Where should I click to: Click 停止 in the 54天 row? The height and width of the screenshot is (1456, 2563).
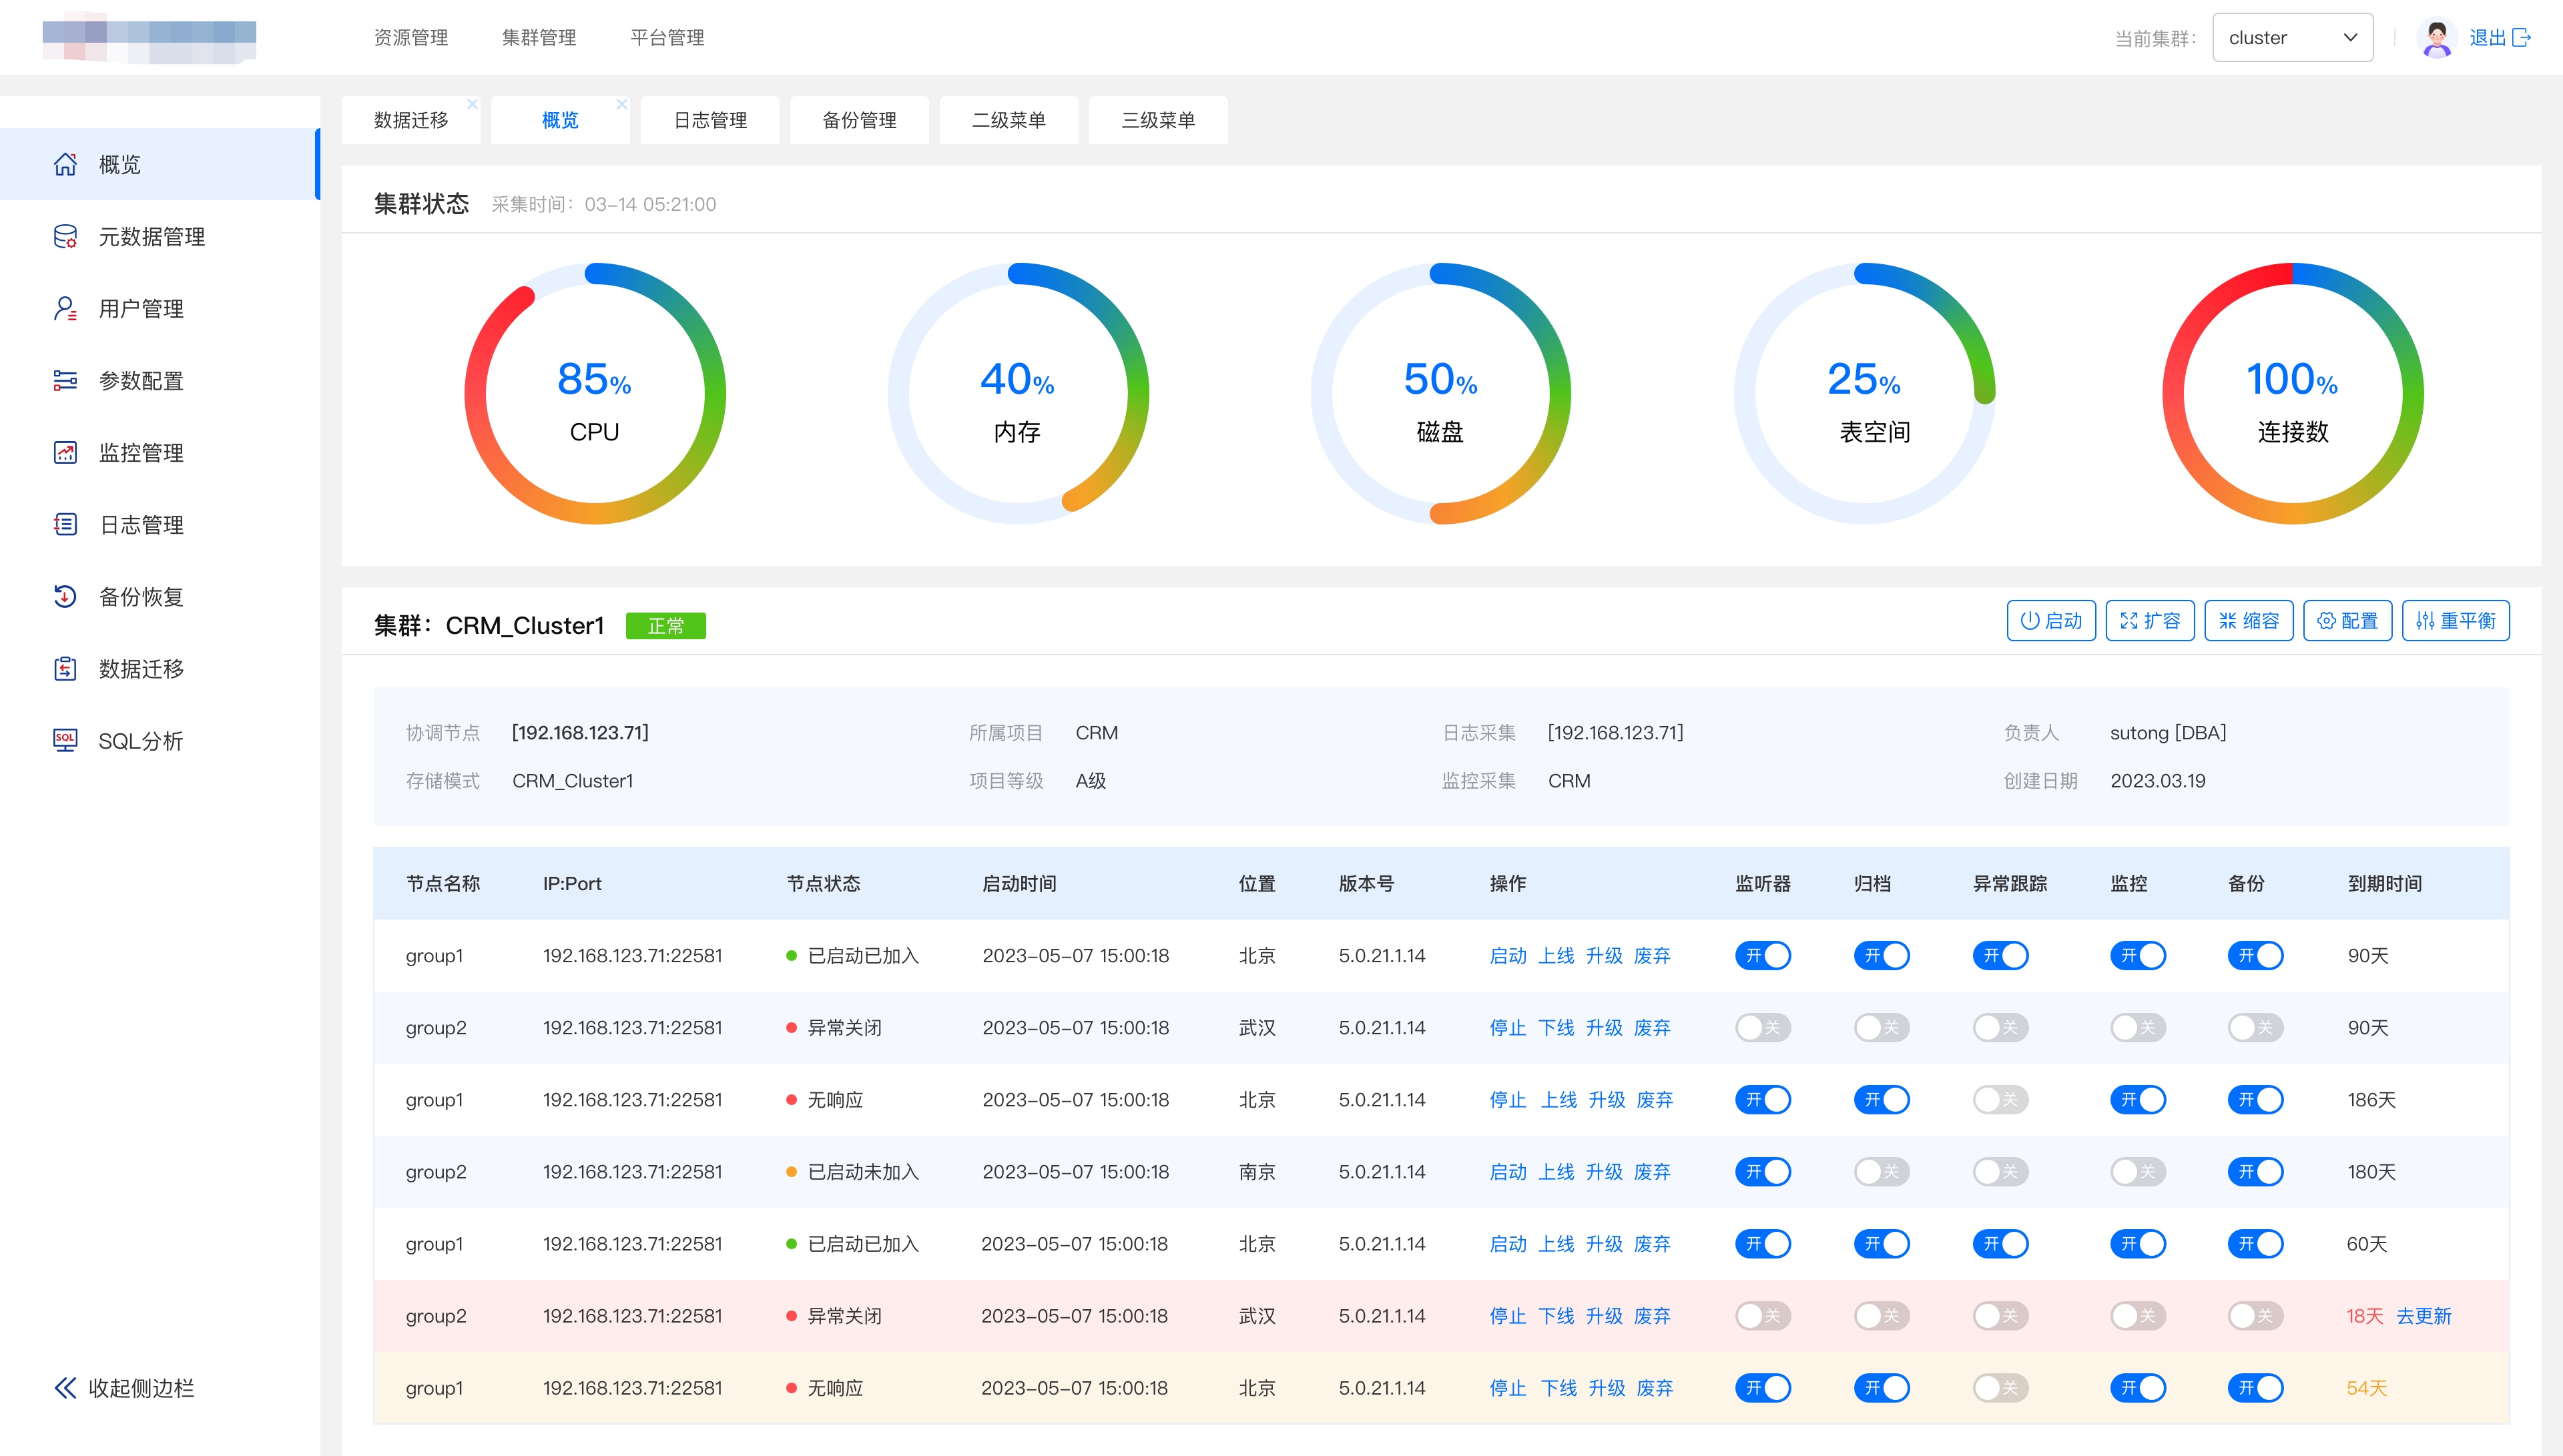pyautogui.click(x=1508, y=1388)
